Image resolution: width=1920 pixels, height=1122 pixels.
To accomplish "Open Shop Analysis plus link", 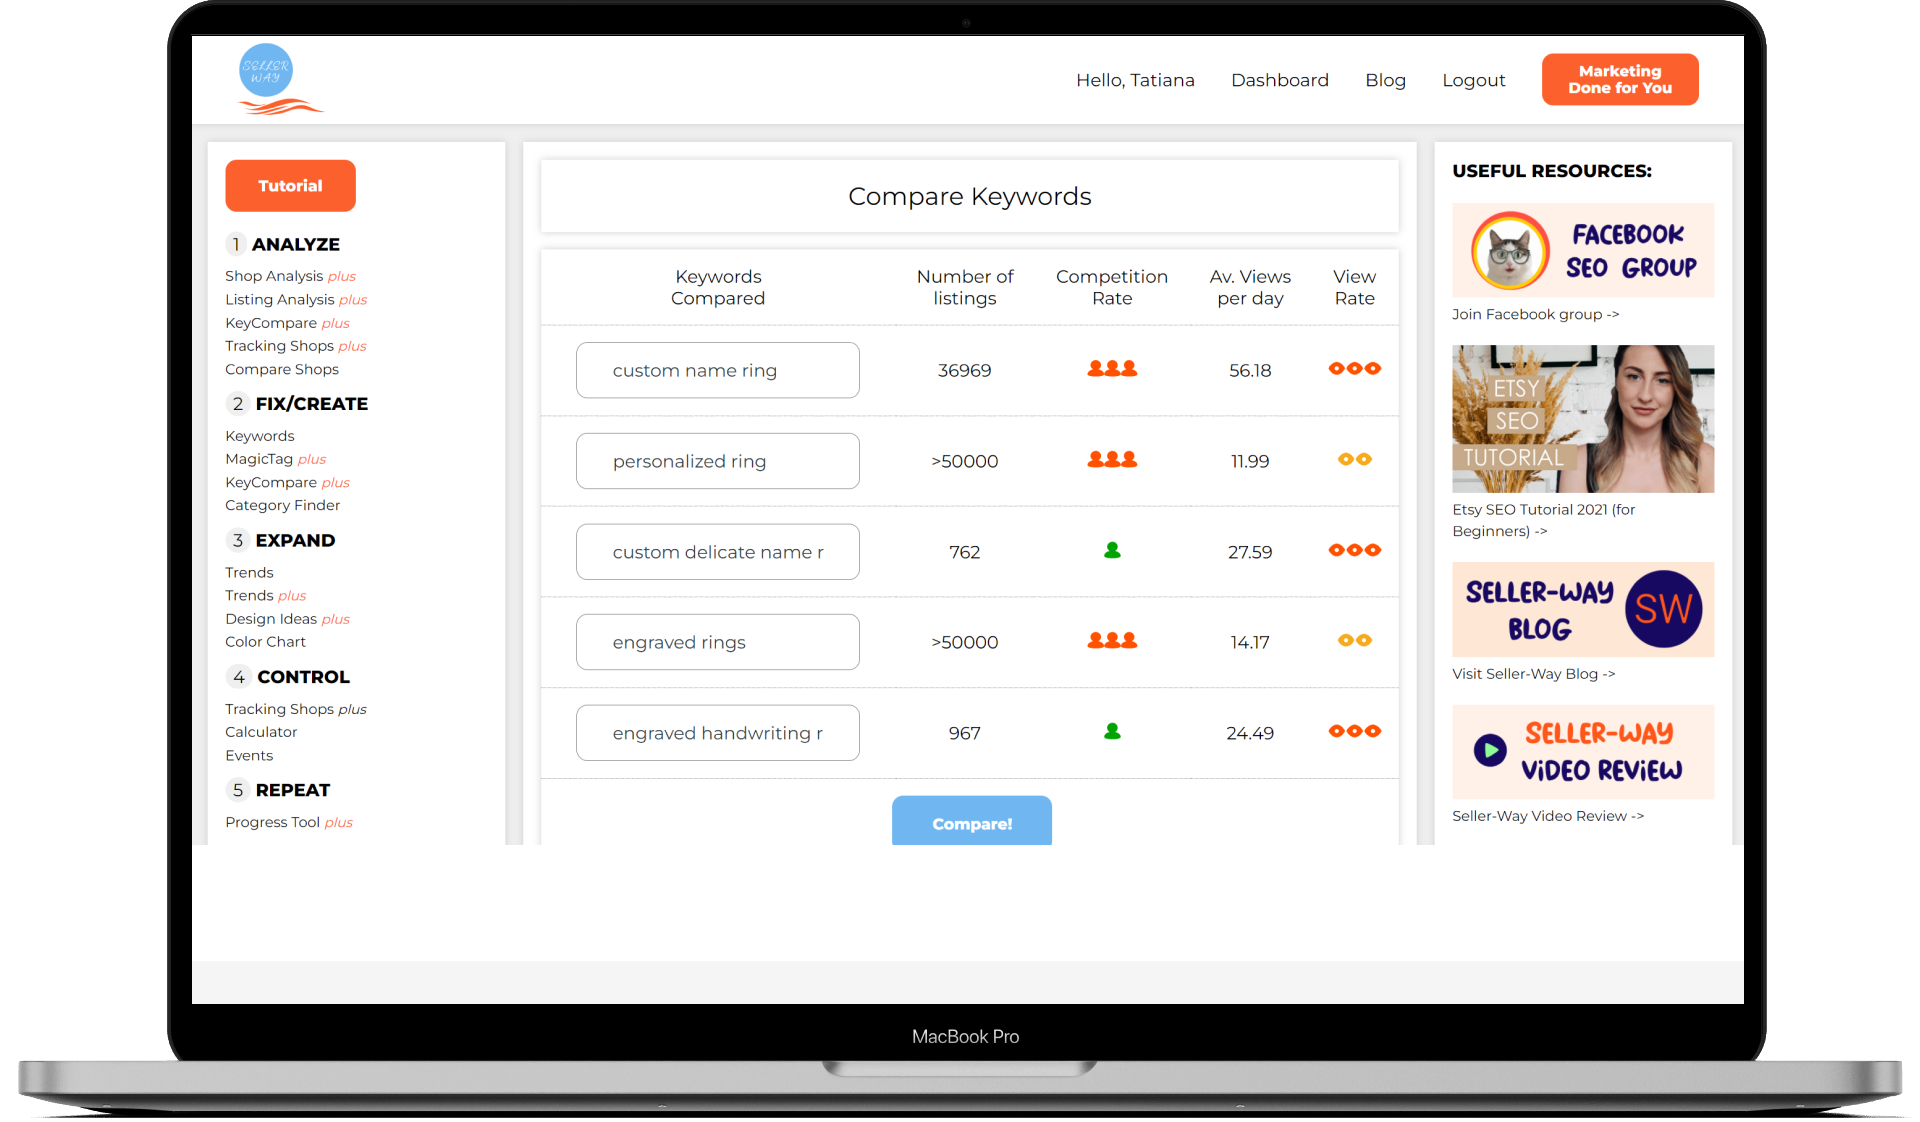I will 290,276.
